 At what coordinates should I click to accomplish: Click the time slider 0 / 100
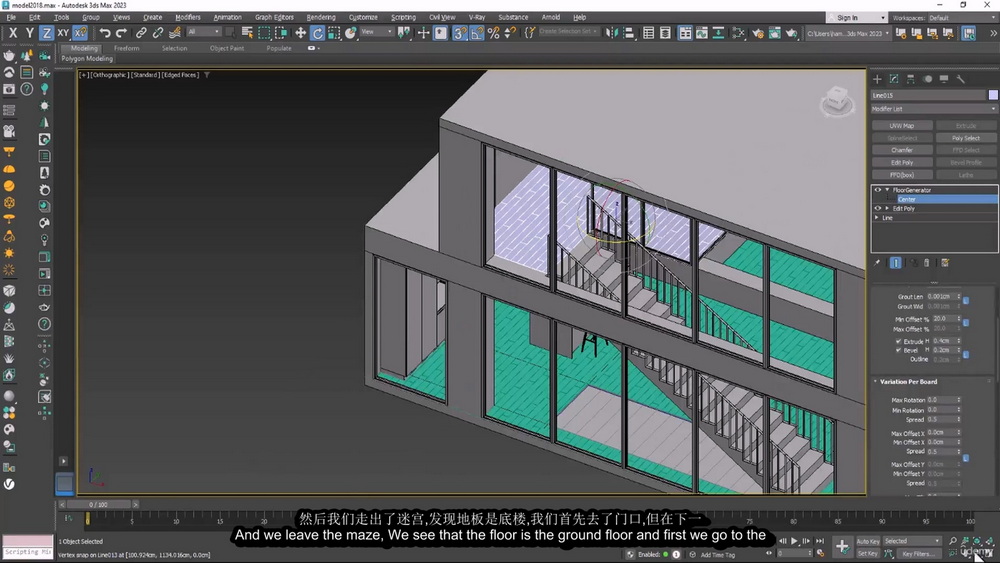pyautogui.click(x=98, y=504)
